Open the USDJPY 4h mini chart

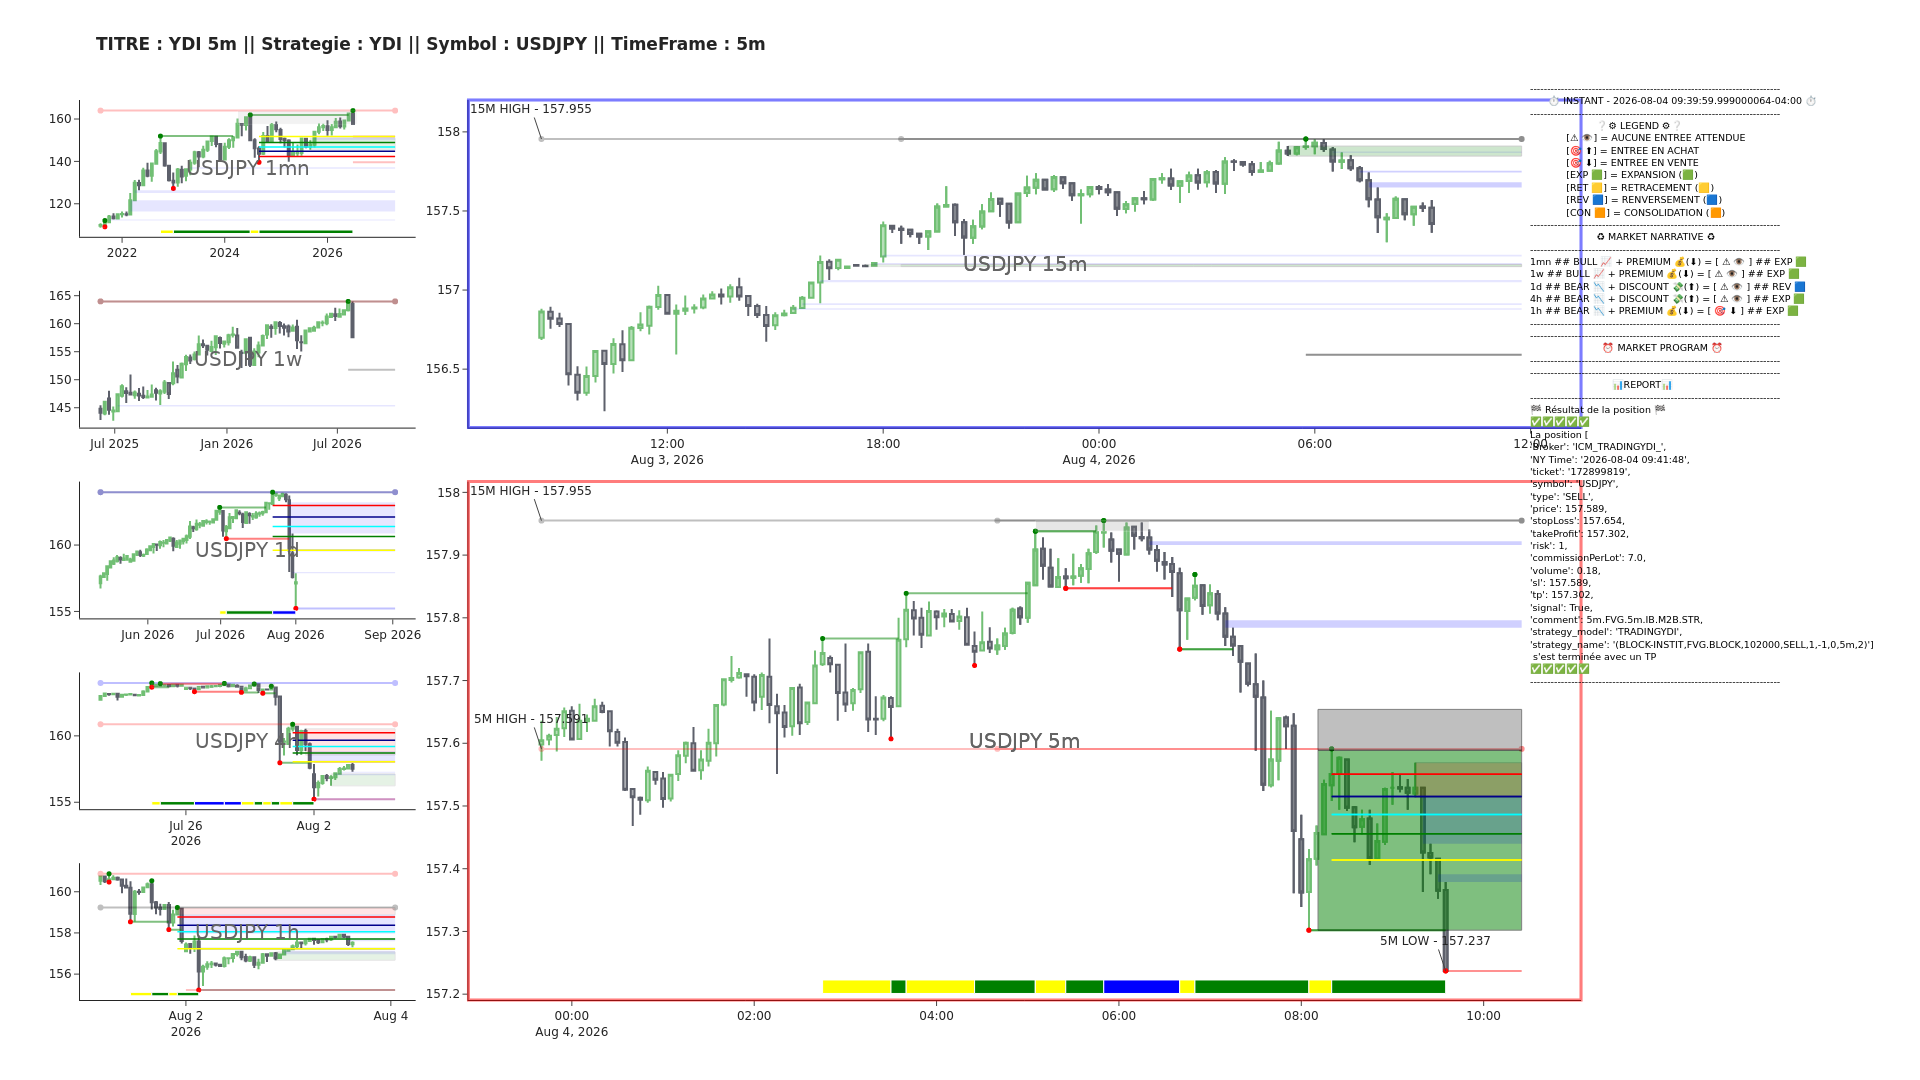(247, 741)
